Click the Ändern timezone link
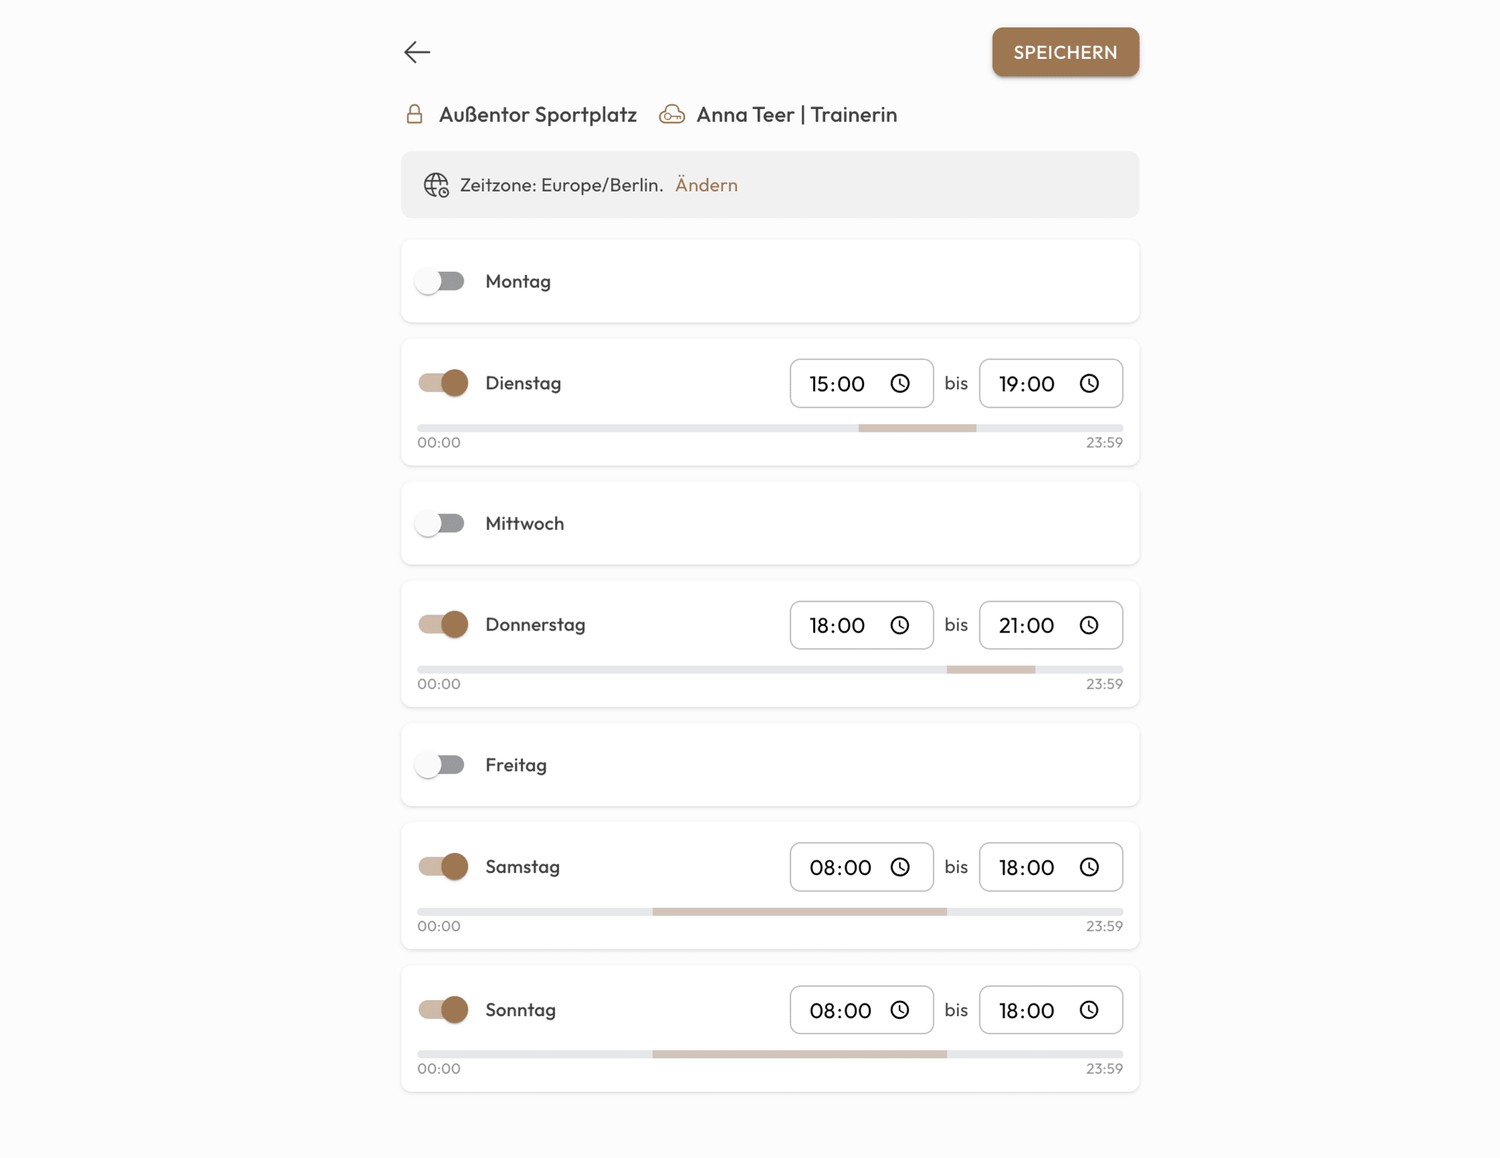 [x=706, y=185]
